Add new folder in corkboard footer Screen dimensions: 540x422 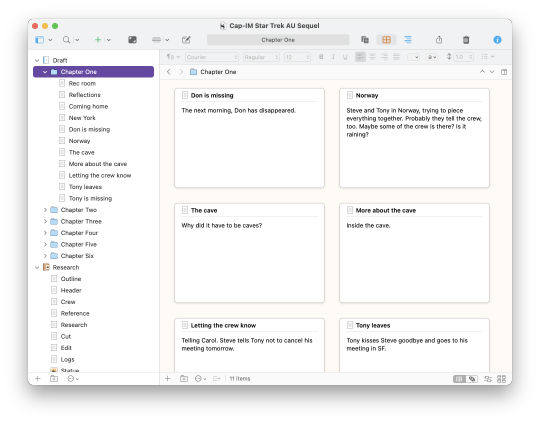point(184,379)
